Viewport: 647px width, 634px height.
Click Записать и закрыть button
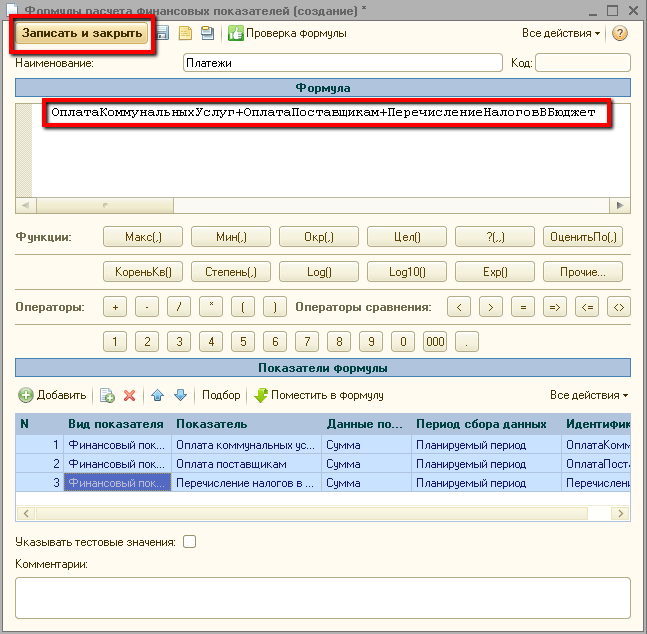(83, 33)
